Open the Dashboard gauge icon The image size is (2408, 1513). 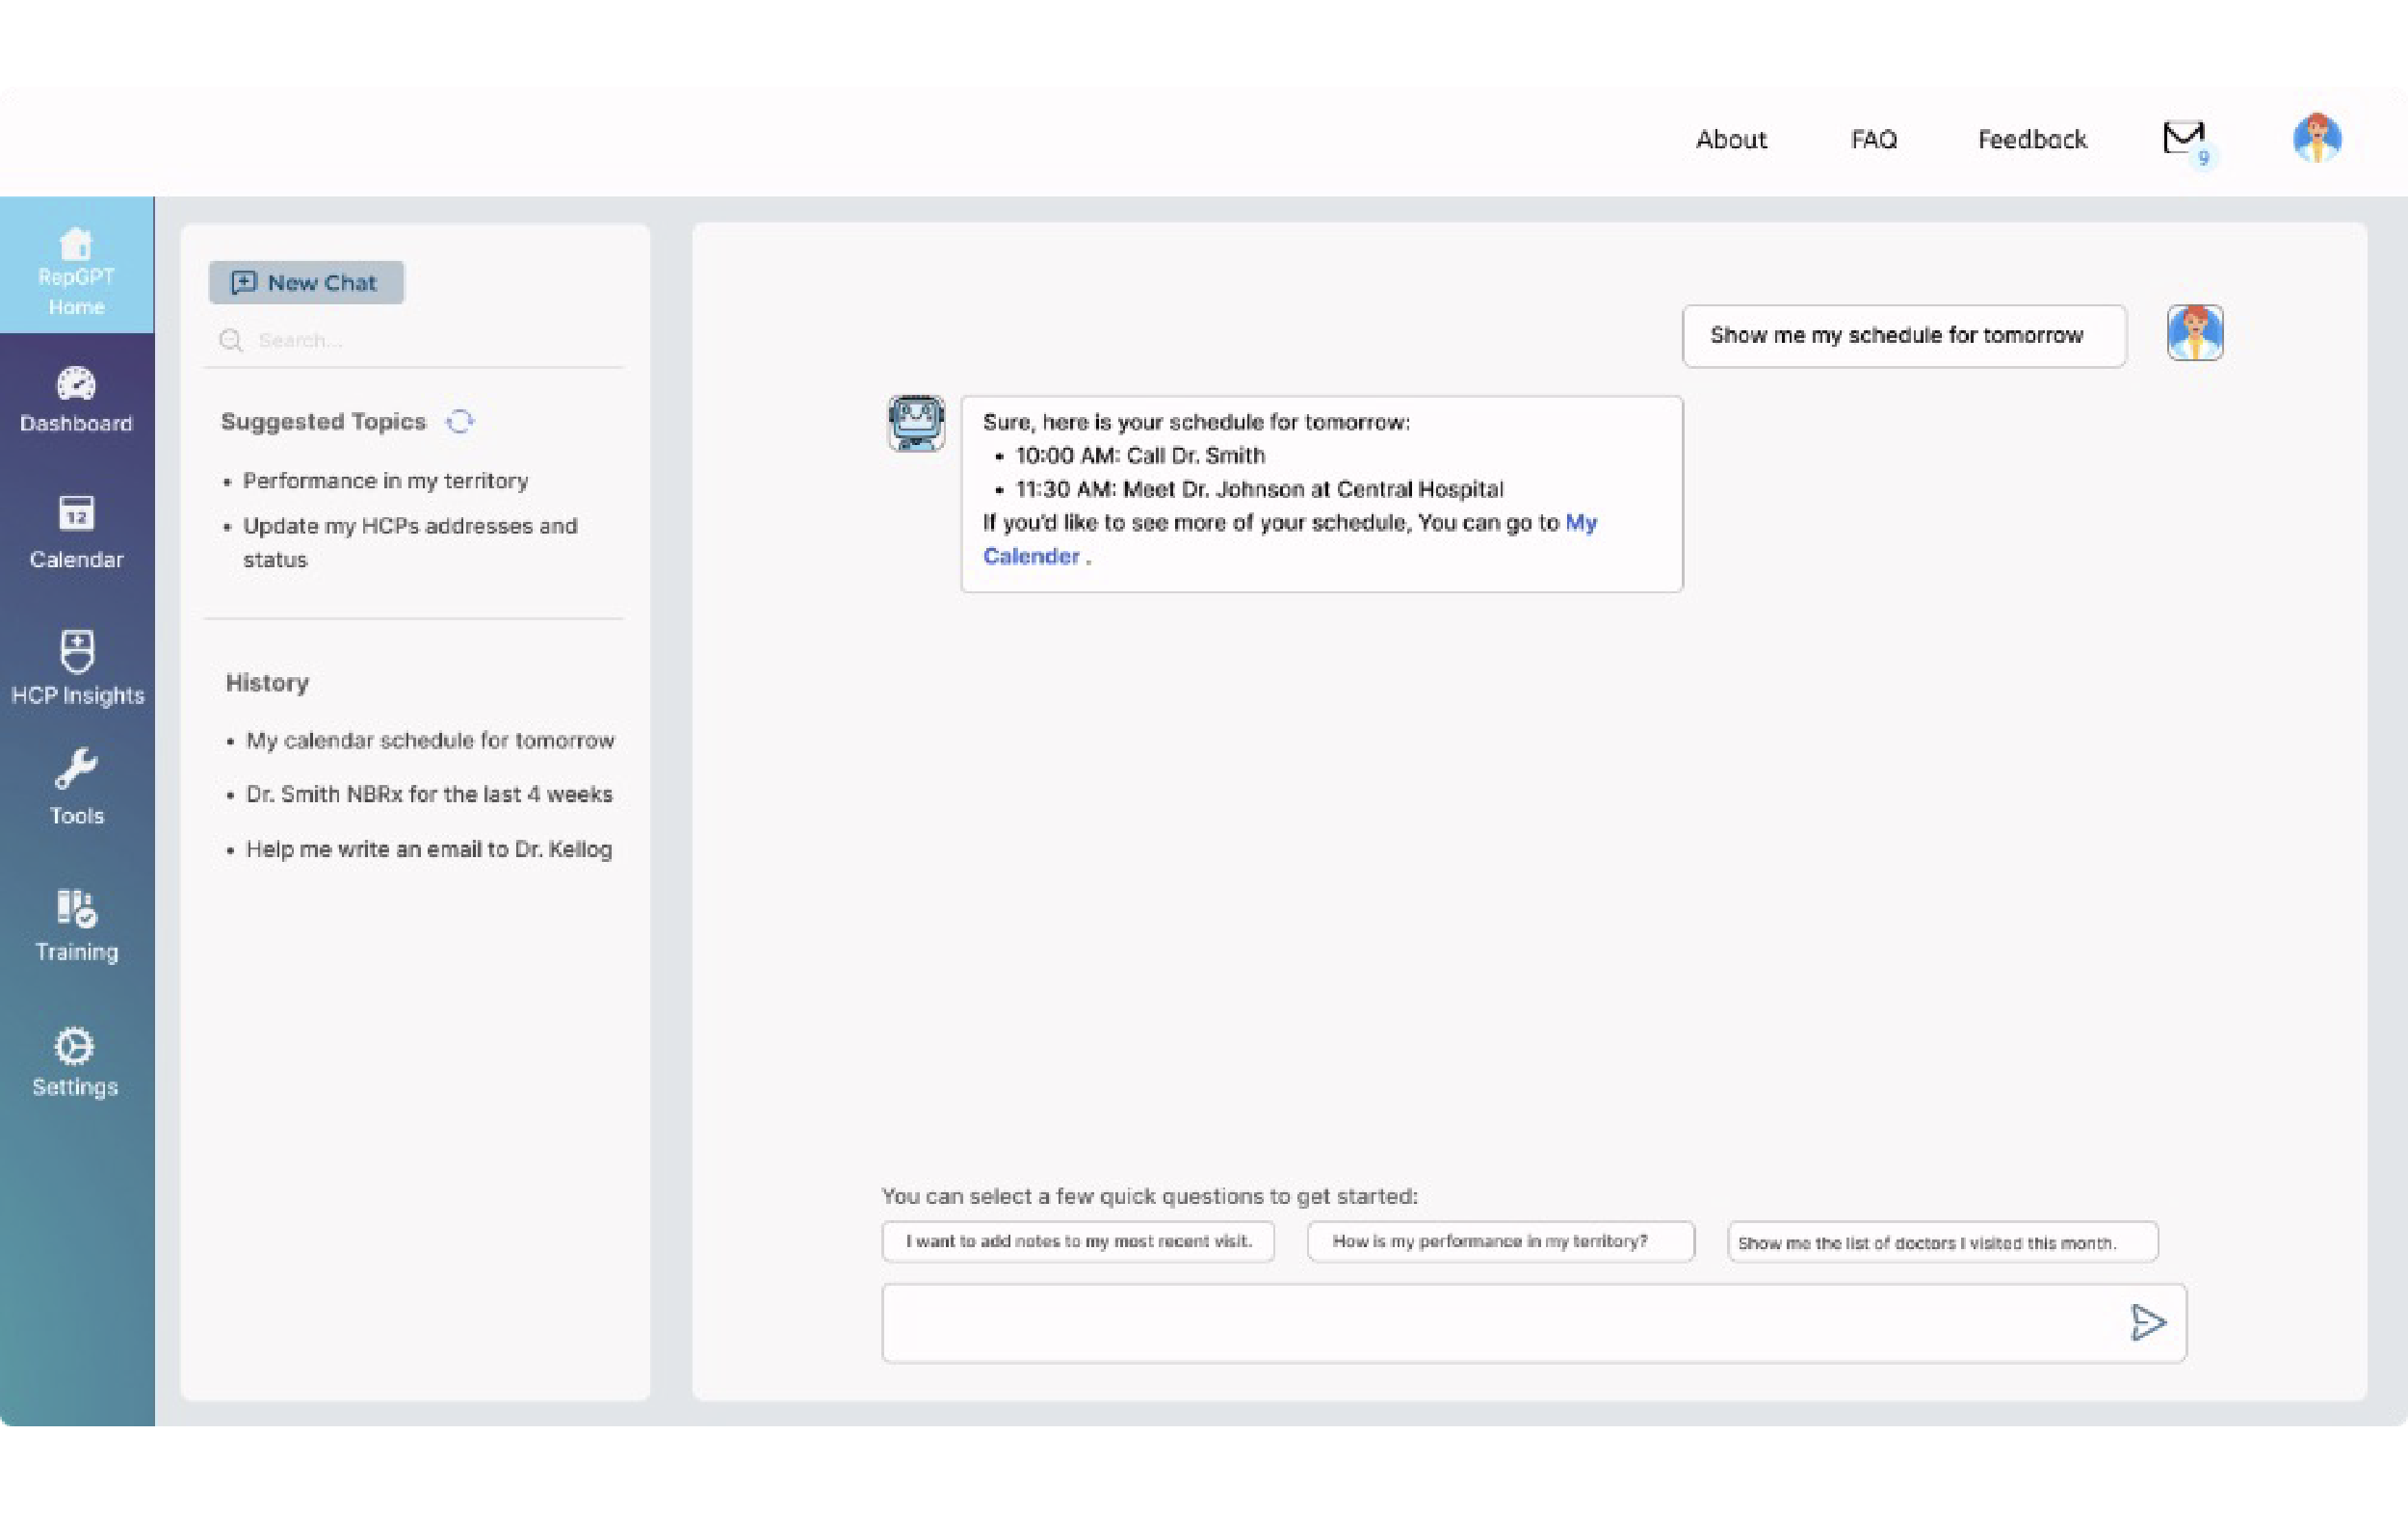point(76,384)
